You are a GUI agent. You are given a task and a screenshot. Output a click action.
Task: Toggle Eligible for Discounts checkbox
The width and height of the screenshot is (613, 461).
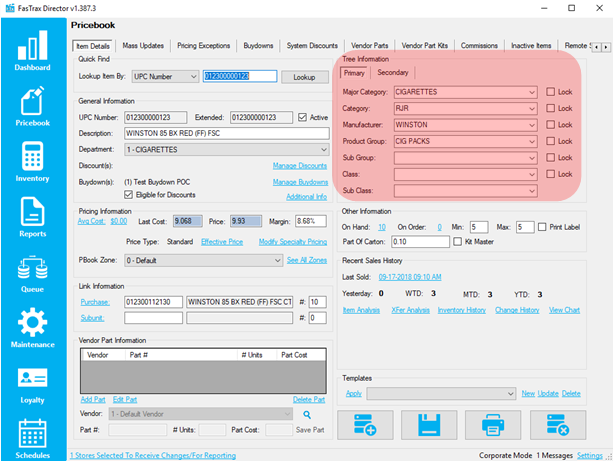(128, 195)
